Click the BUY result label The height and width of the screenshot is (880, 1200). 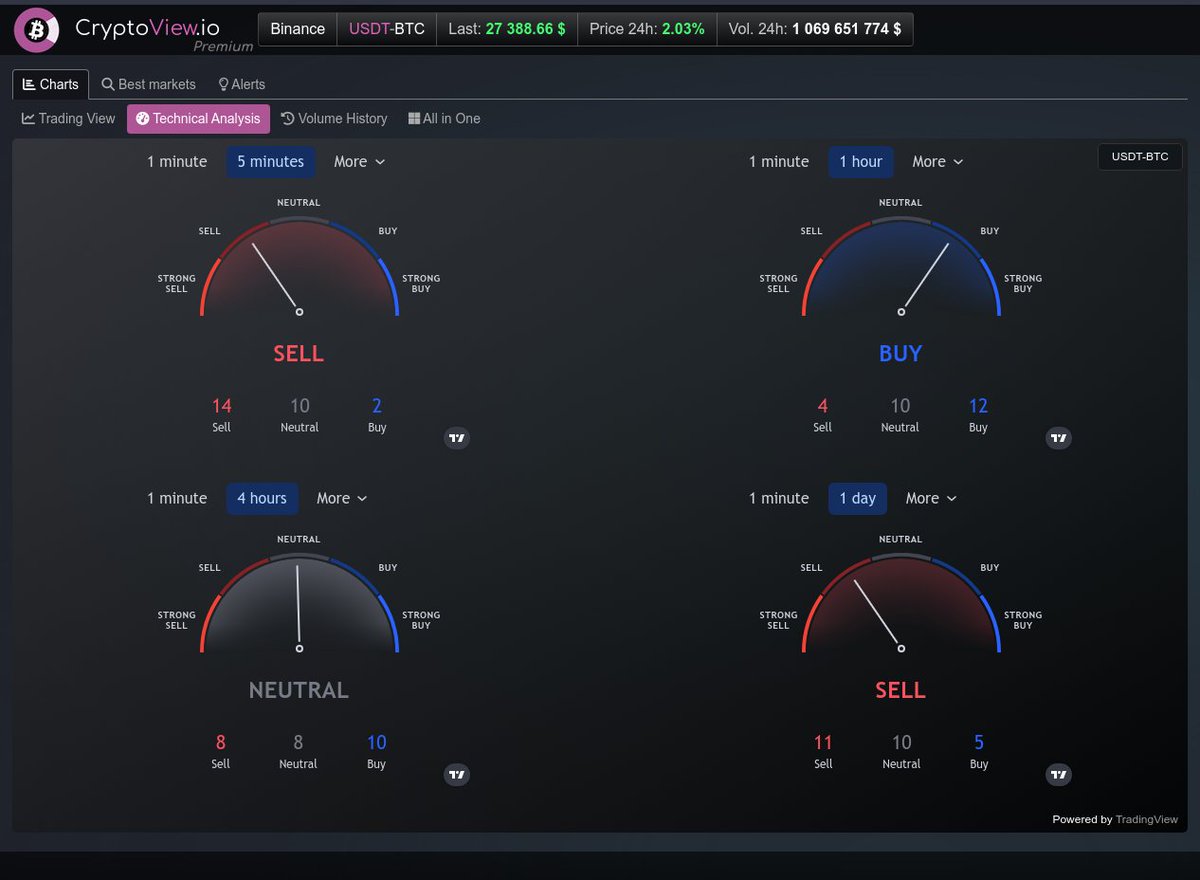900,354
